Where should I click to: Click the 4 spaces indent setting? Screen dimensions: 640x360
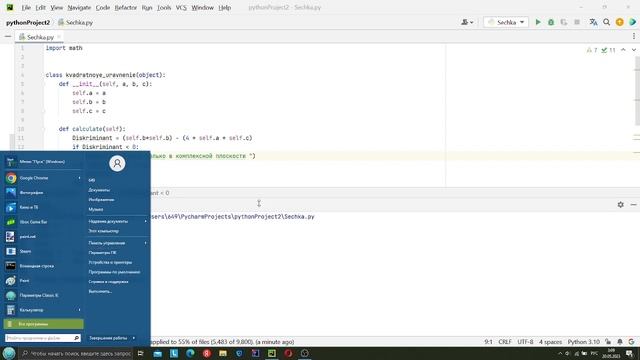tap(550, 342)
